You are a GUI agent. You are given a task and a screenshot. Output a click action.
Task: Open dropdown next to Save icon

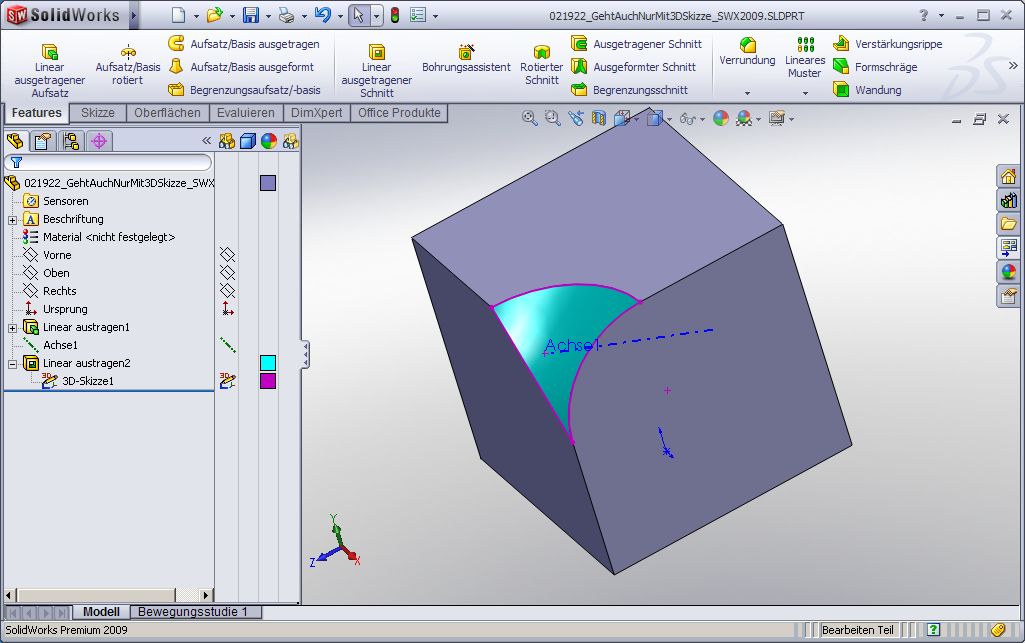coord(268,16)
